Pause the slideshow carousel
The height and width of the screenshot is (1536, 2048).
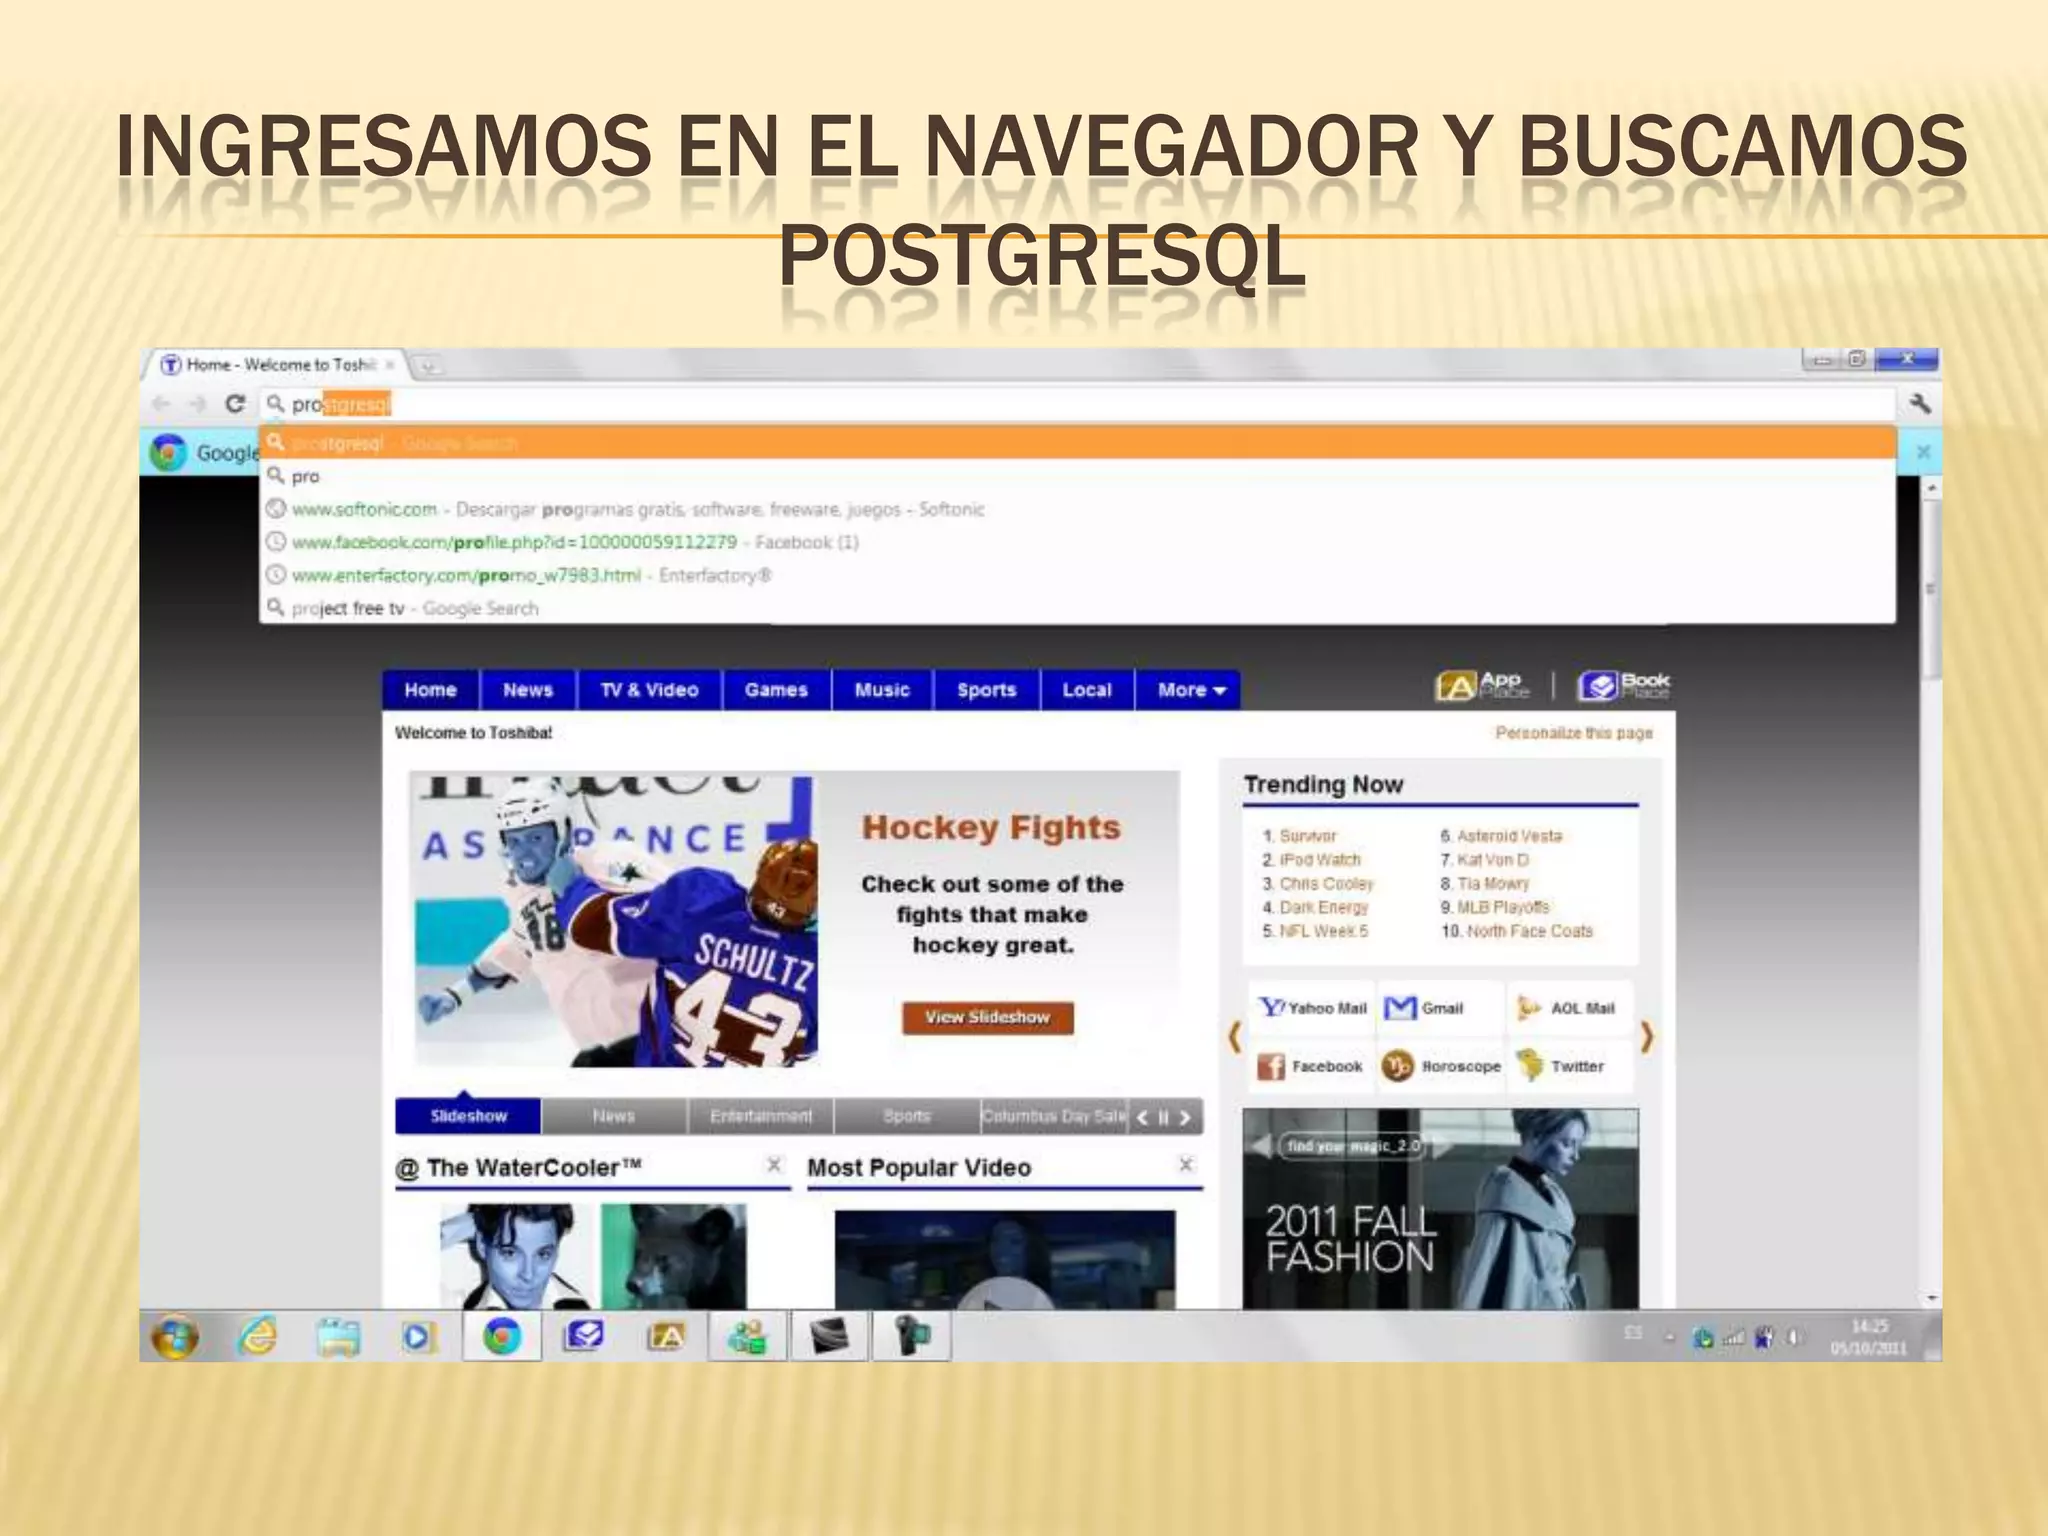click(x=1163, y=1117)
